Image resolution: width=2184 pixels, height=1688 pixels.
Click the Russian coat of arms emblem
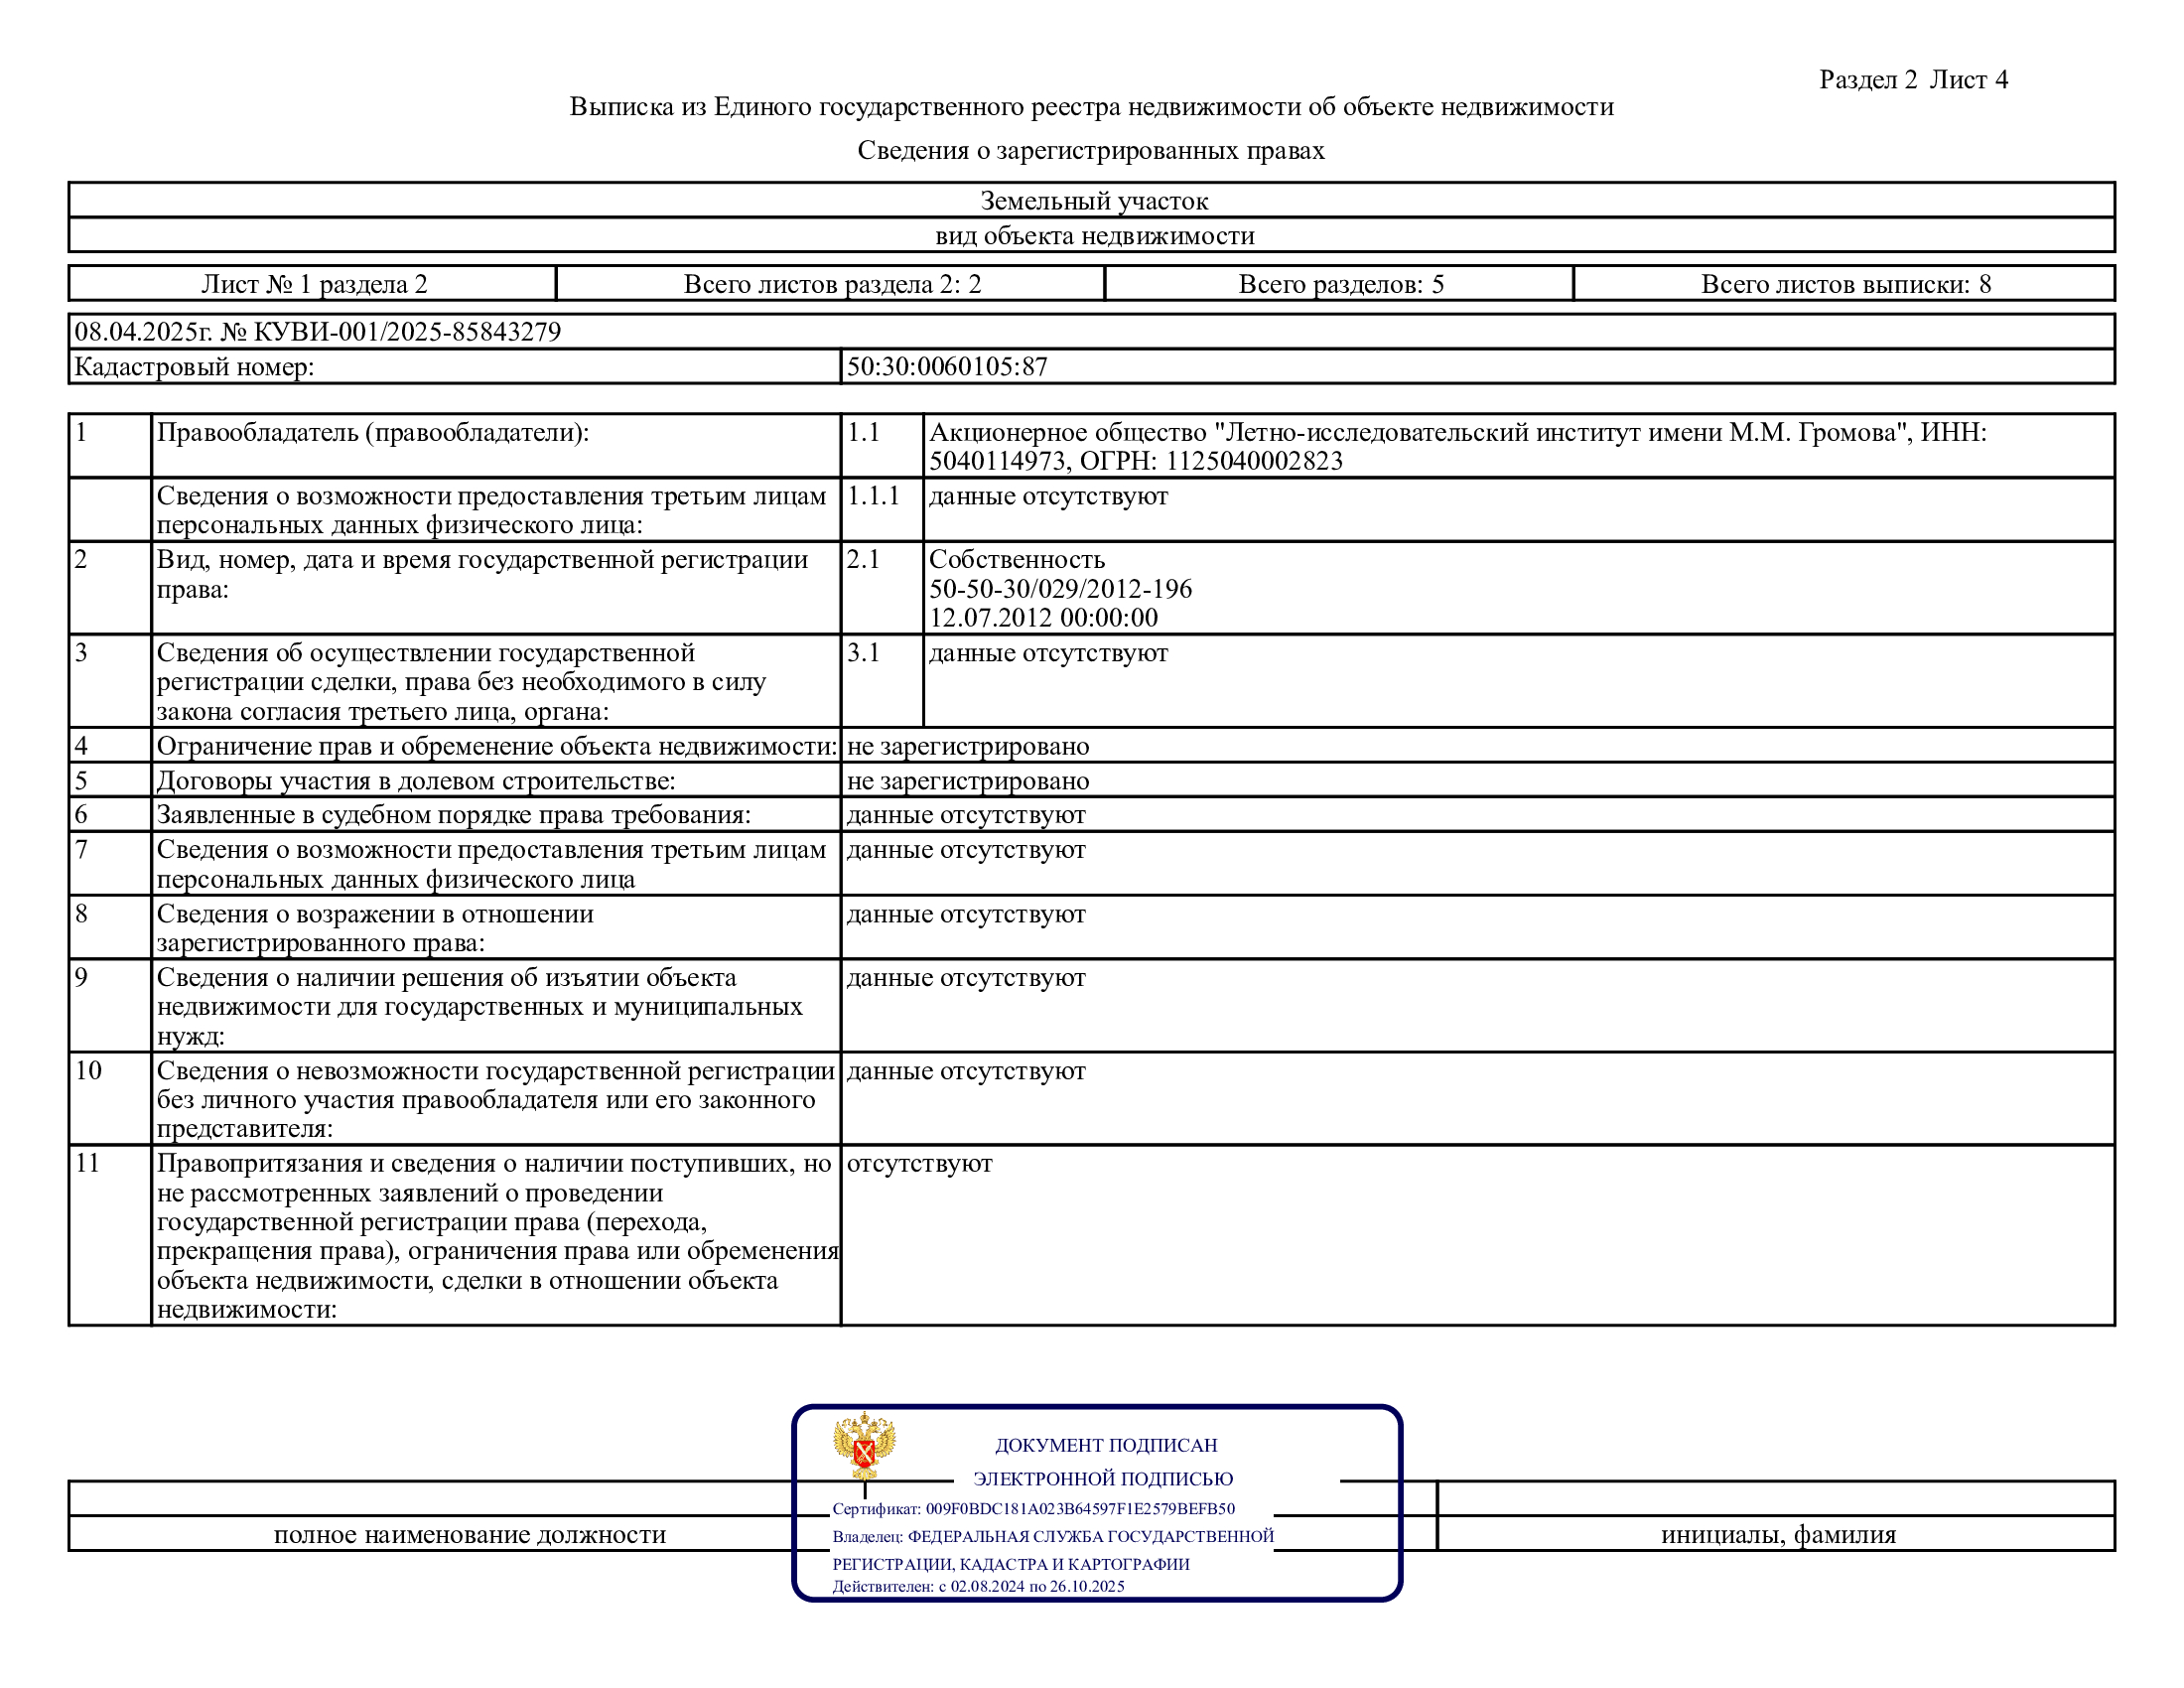(x=864, y=1444)
